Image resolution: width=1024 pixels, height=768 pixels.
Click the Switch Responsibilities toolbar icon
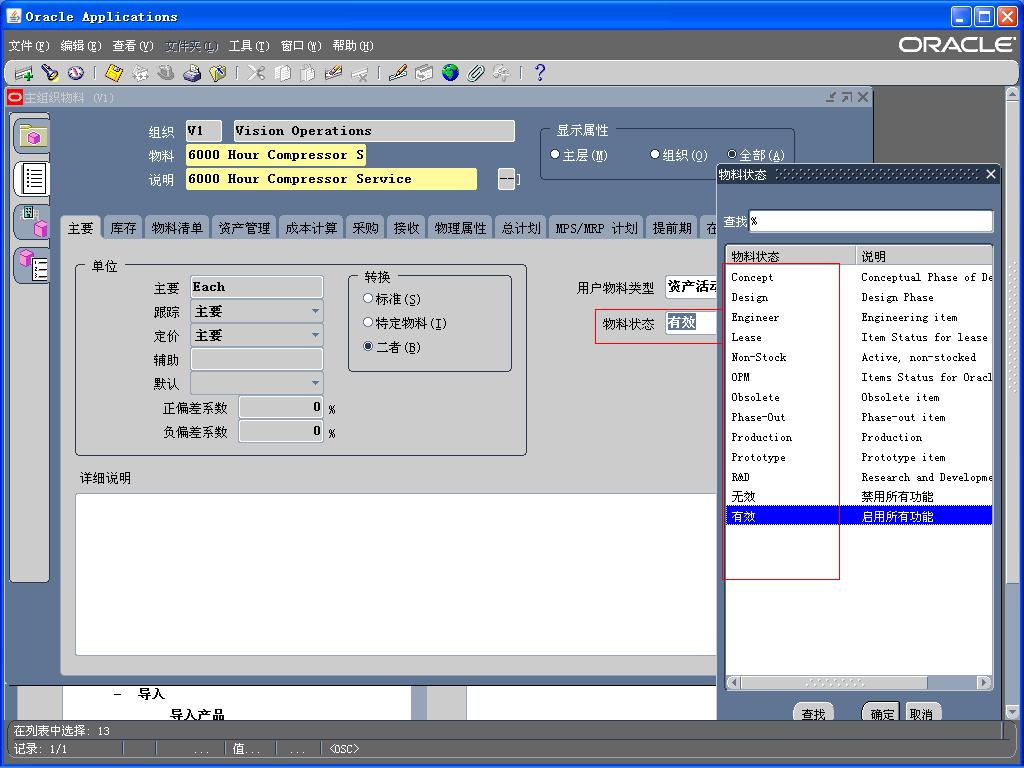click(x=166, y=73)
